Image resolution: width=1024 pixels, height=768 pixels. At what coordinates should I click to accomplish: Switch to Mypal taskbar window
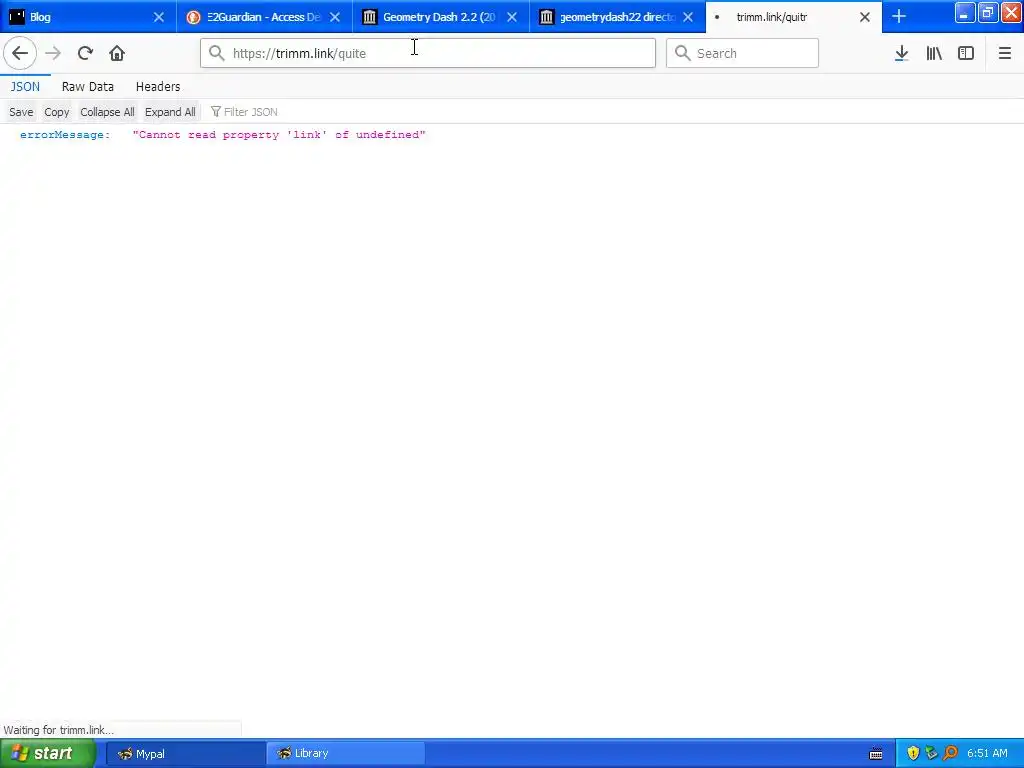pos(185,753)
